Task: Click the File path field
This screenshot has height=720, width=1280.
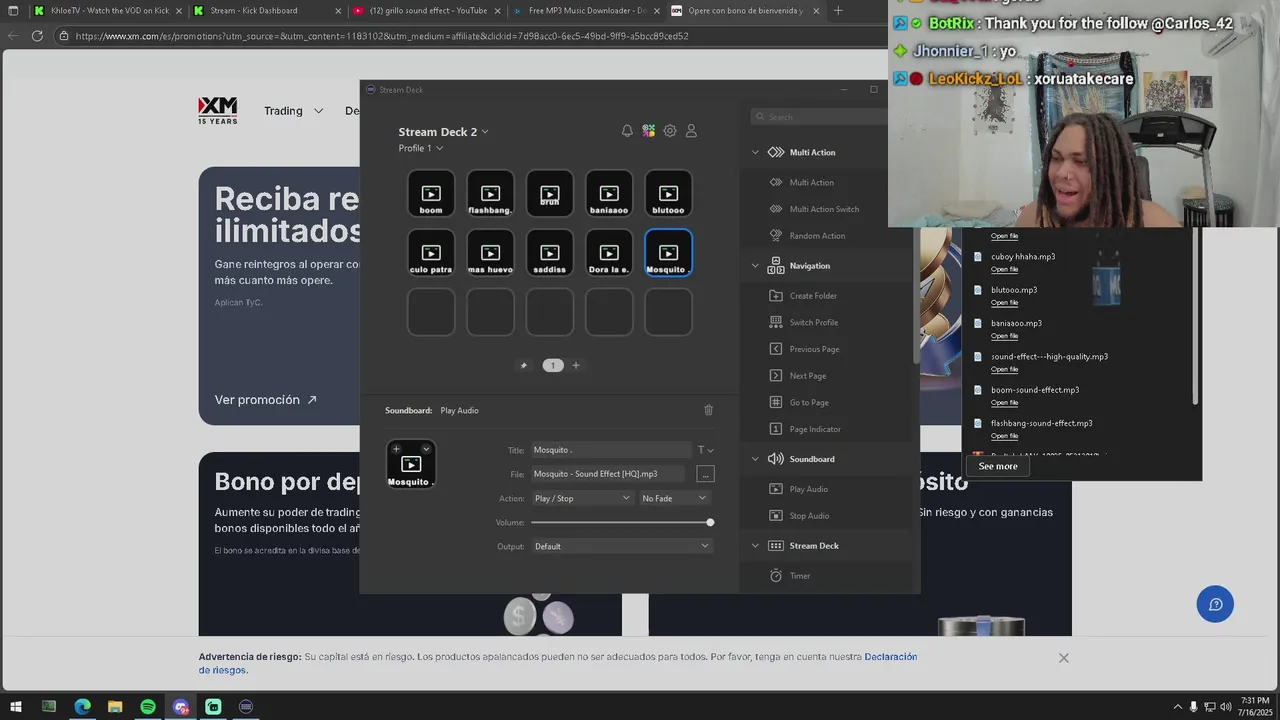Action: [610, 474]
